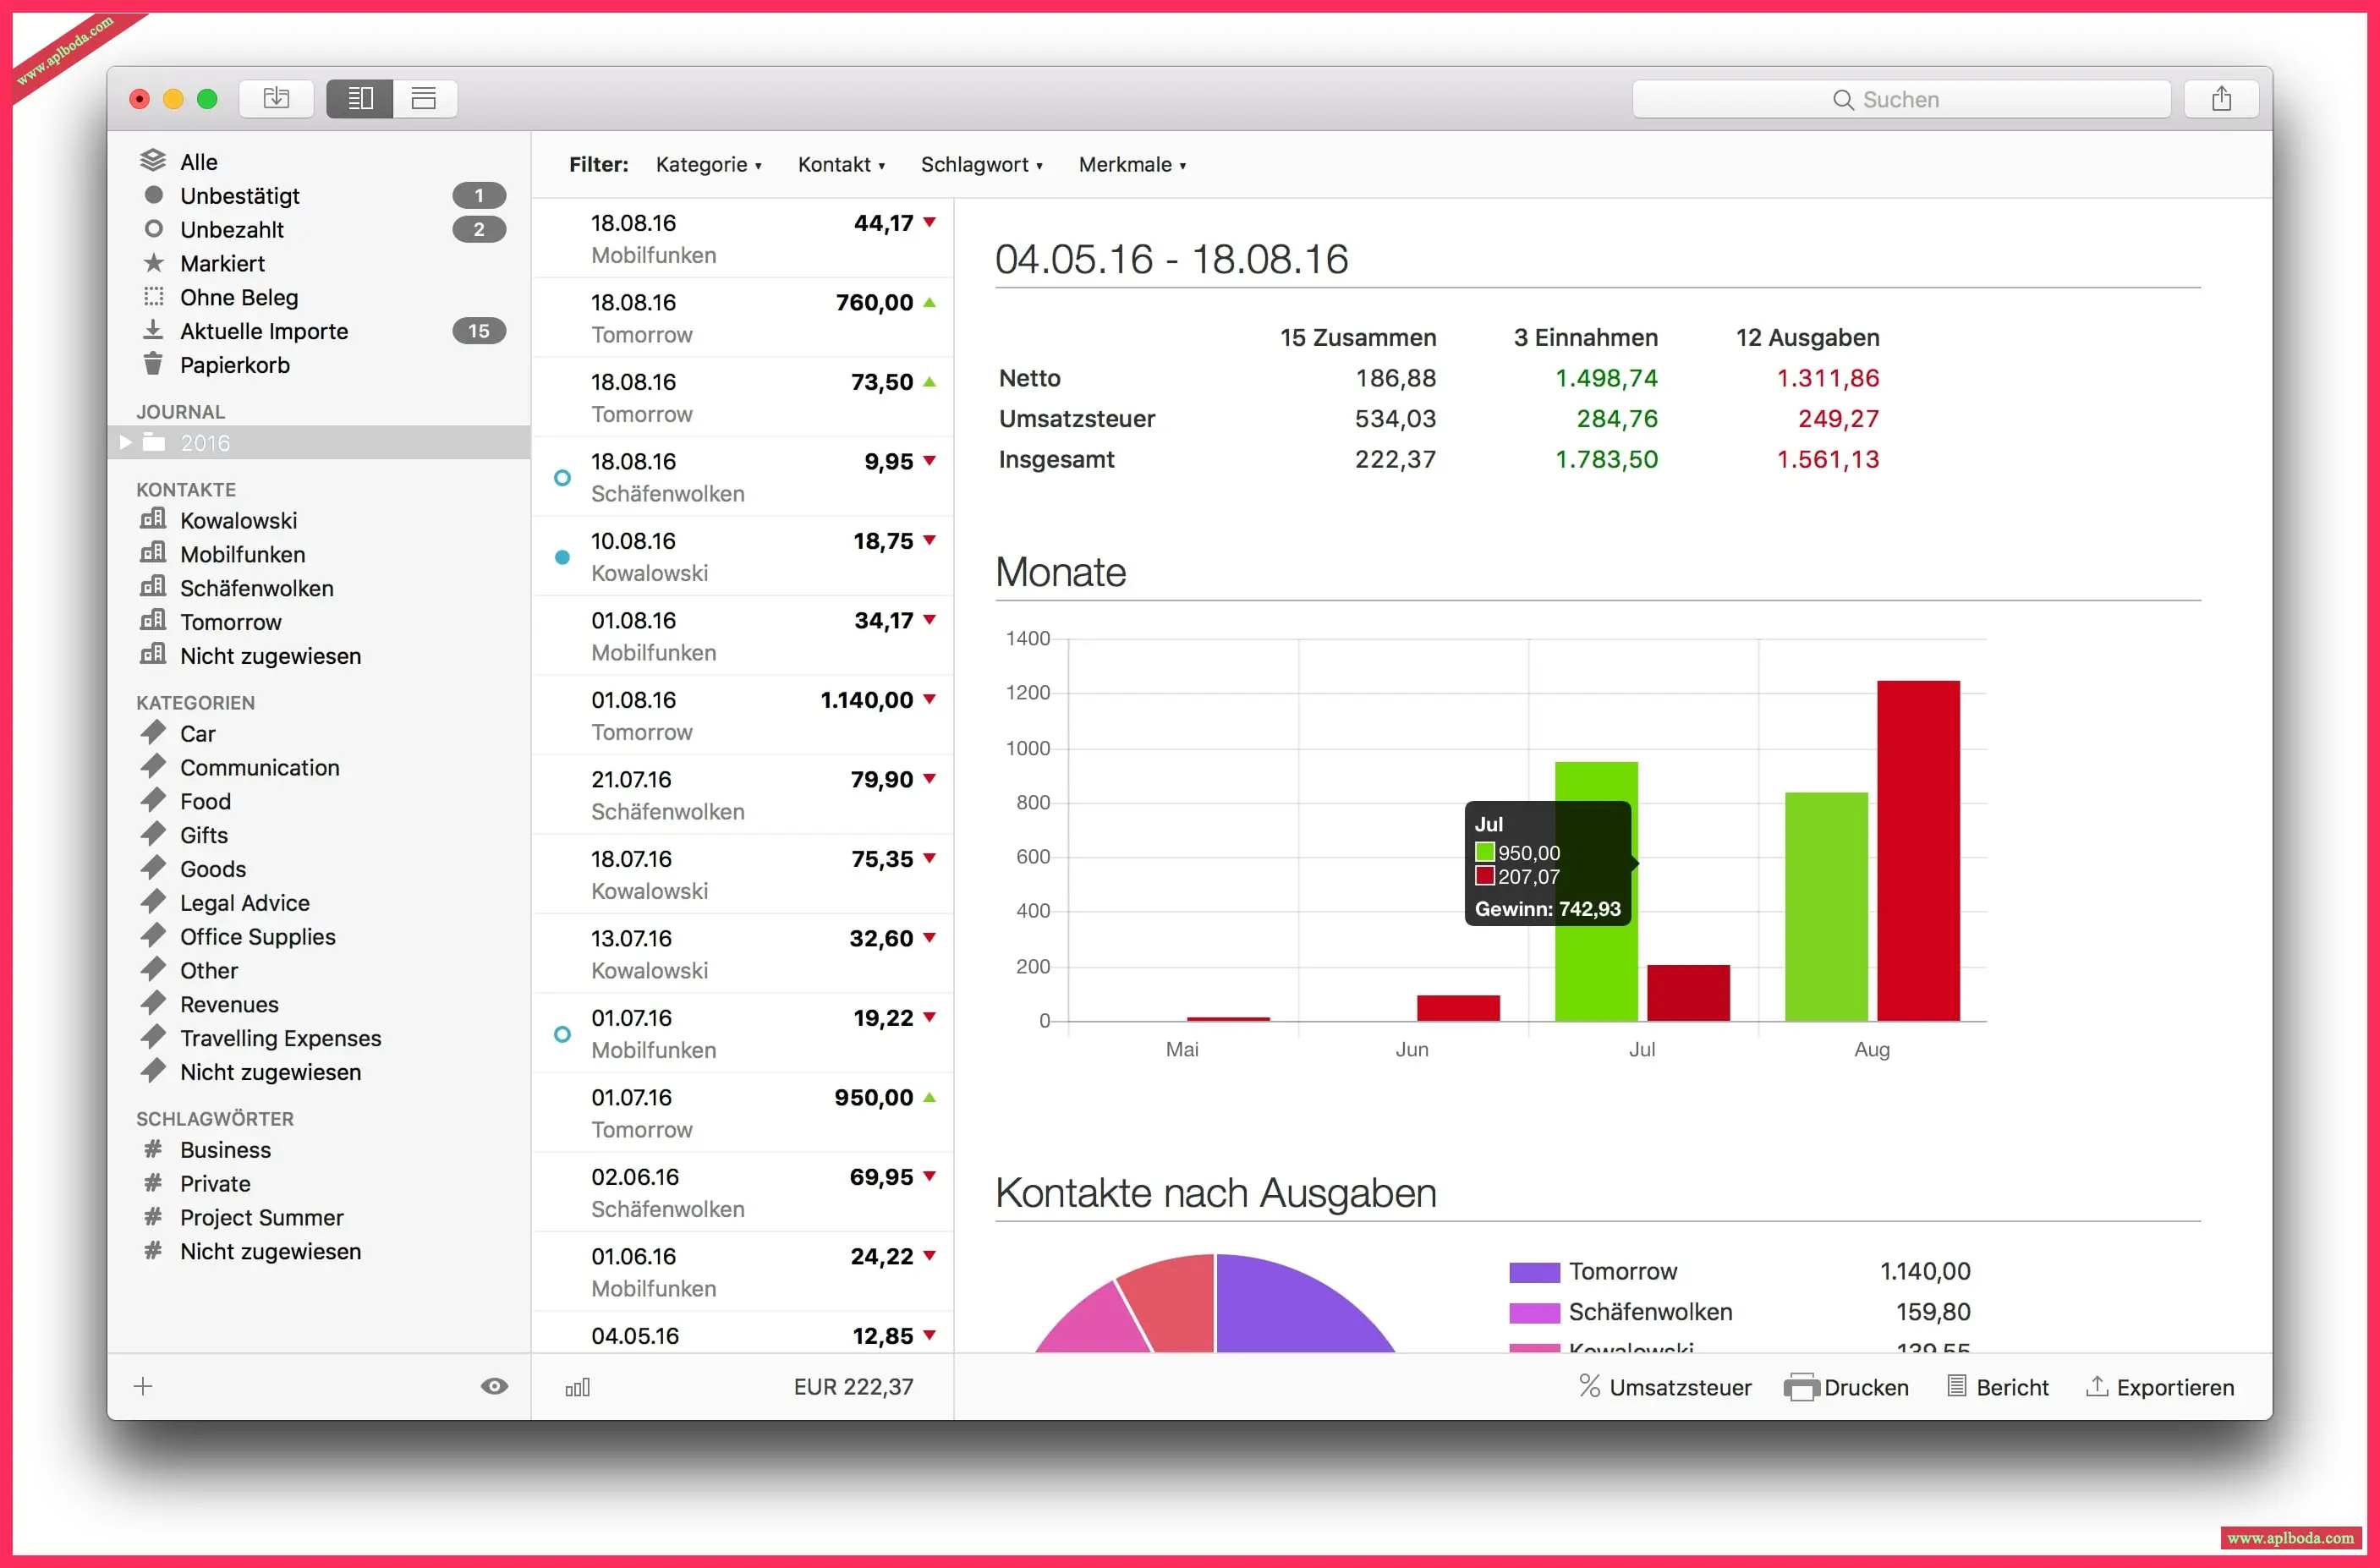Click the share icon in toolbar
Image resolution: width=2380 pixels, height=1568 pixels.
point(2220,98)
